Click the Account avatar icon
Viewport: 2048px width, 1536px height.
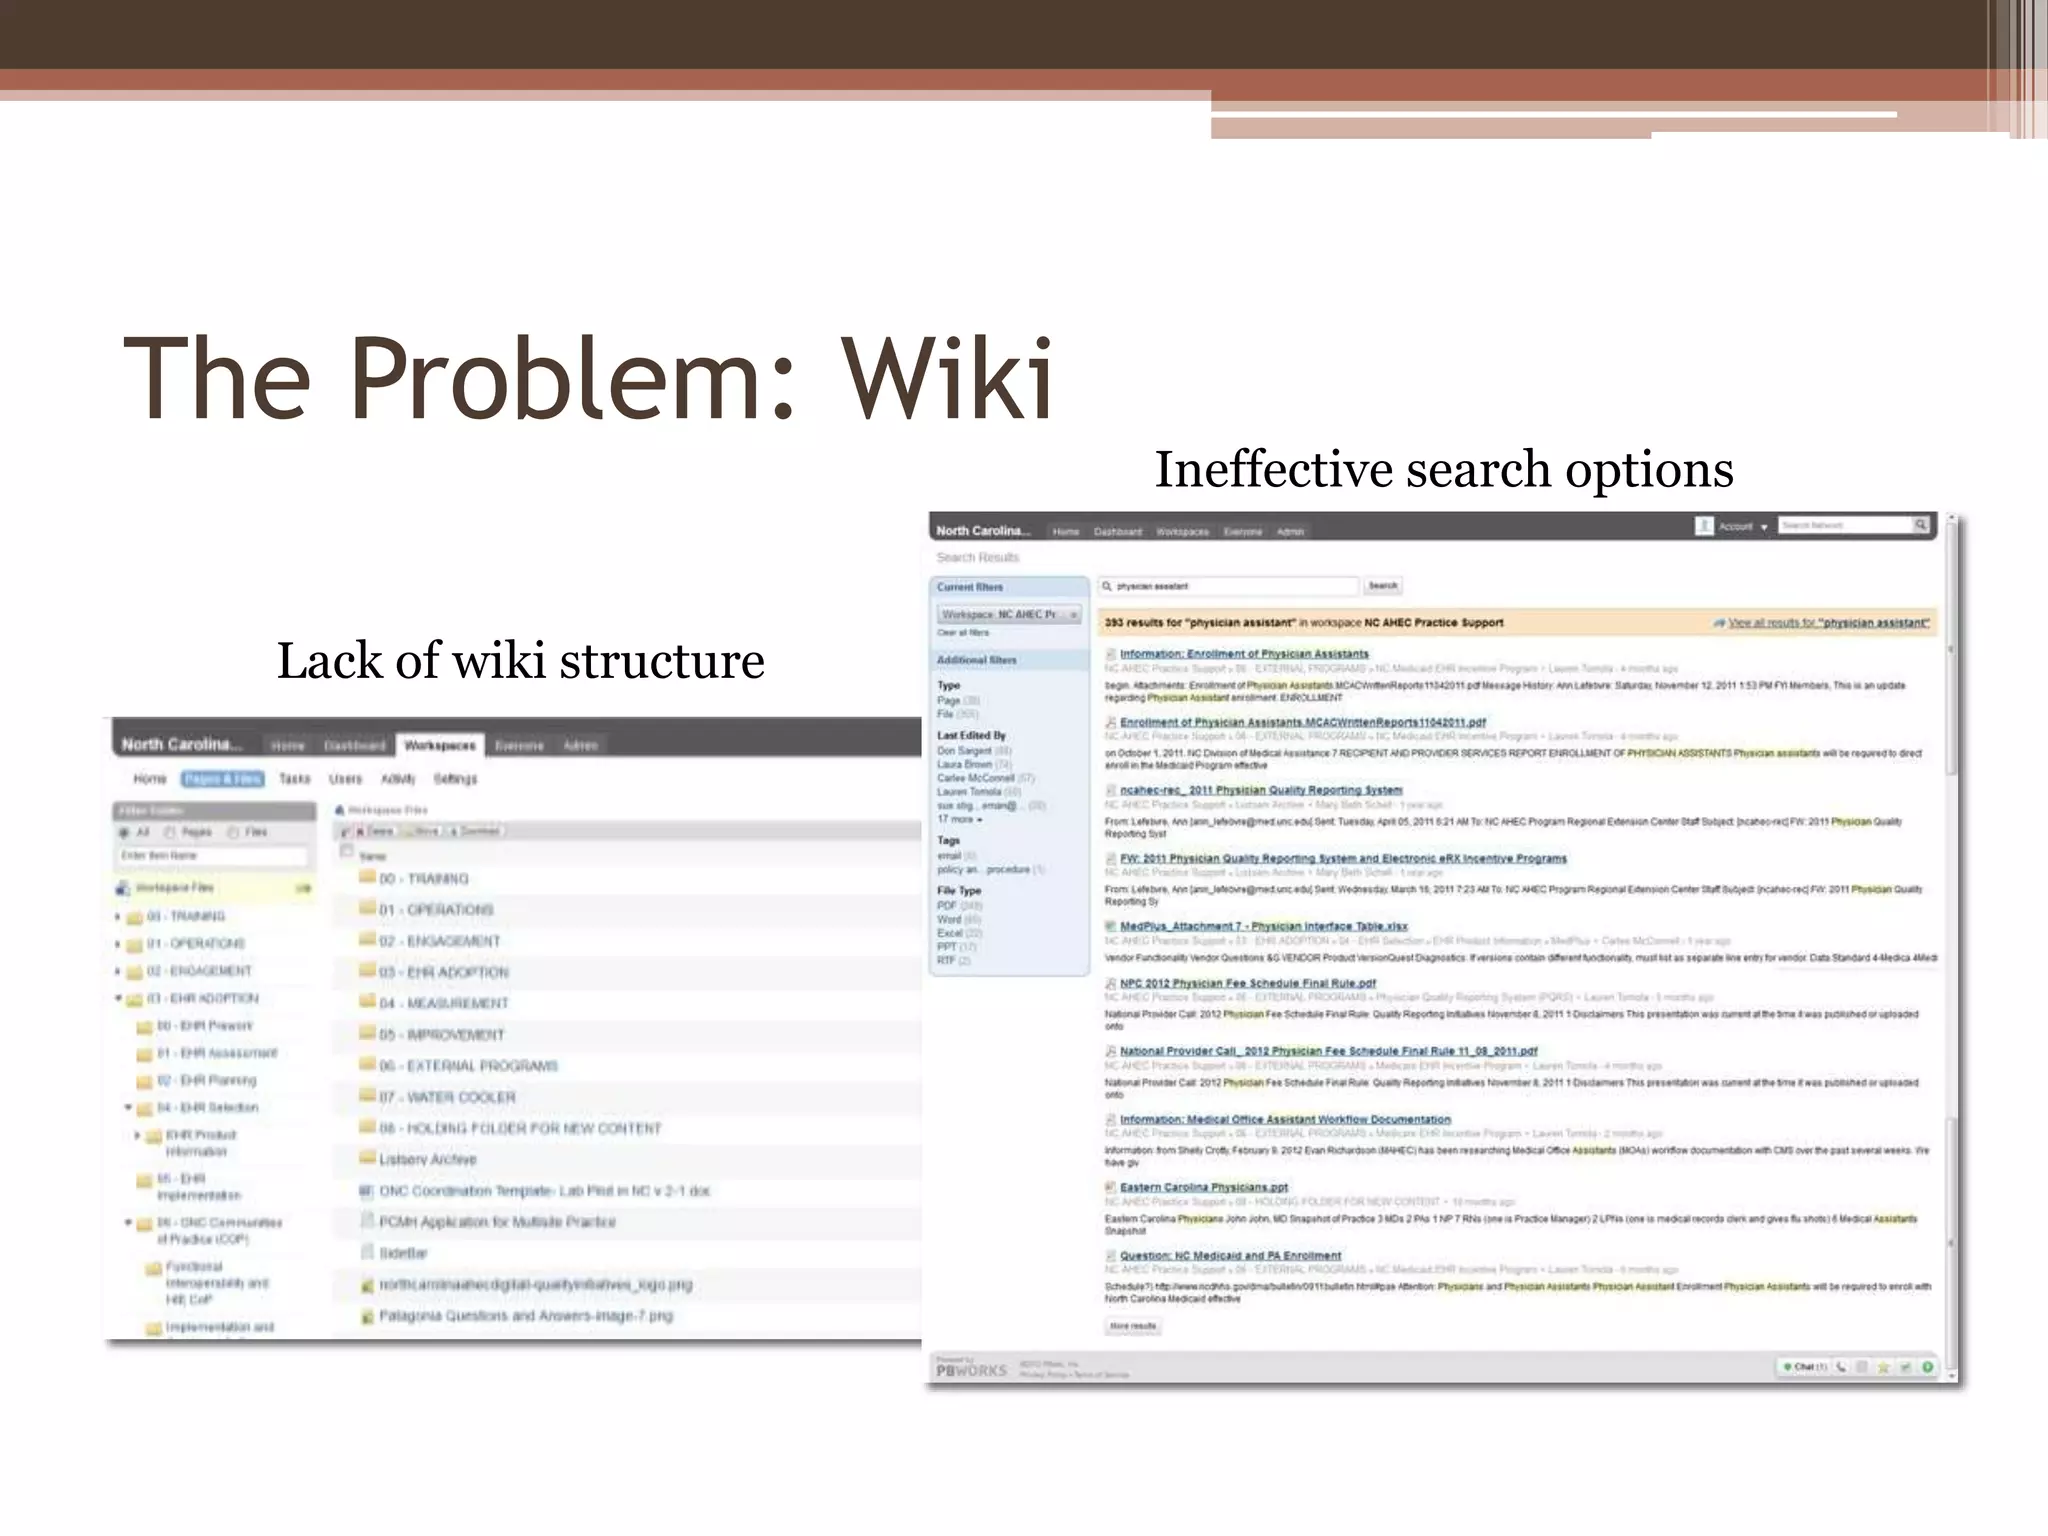tap(1704, 525)
